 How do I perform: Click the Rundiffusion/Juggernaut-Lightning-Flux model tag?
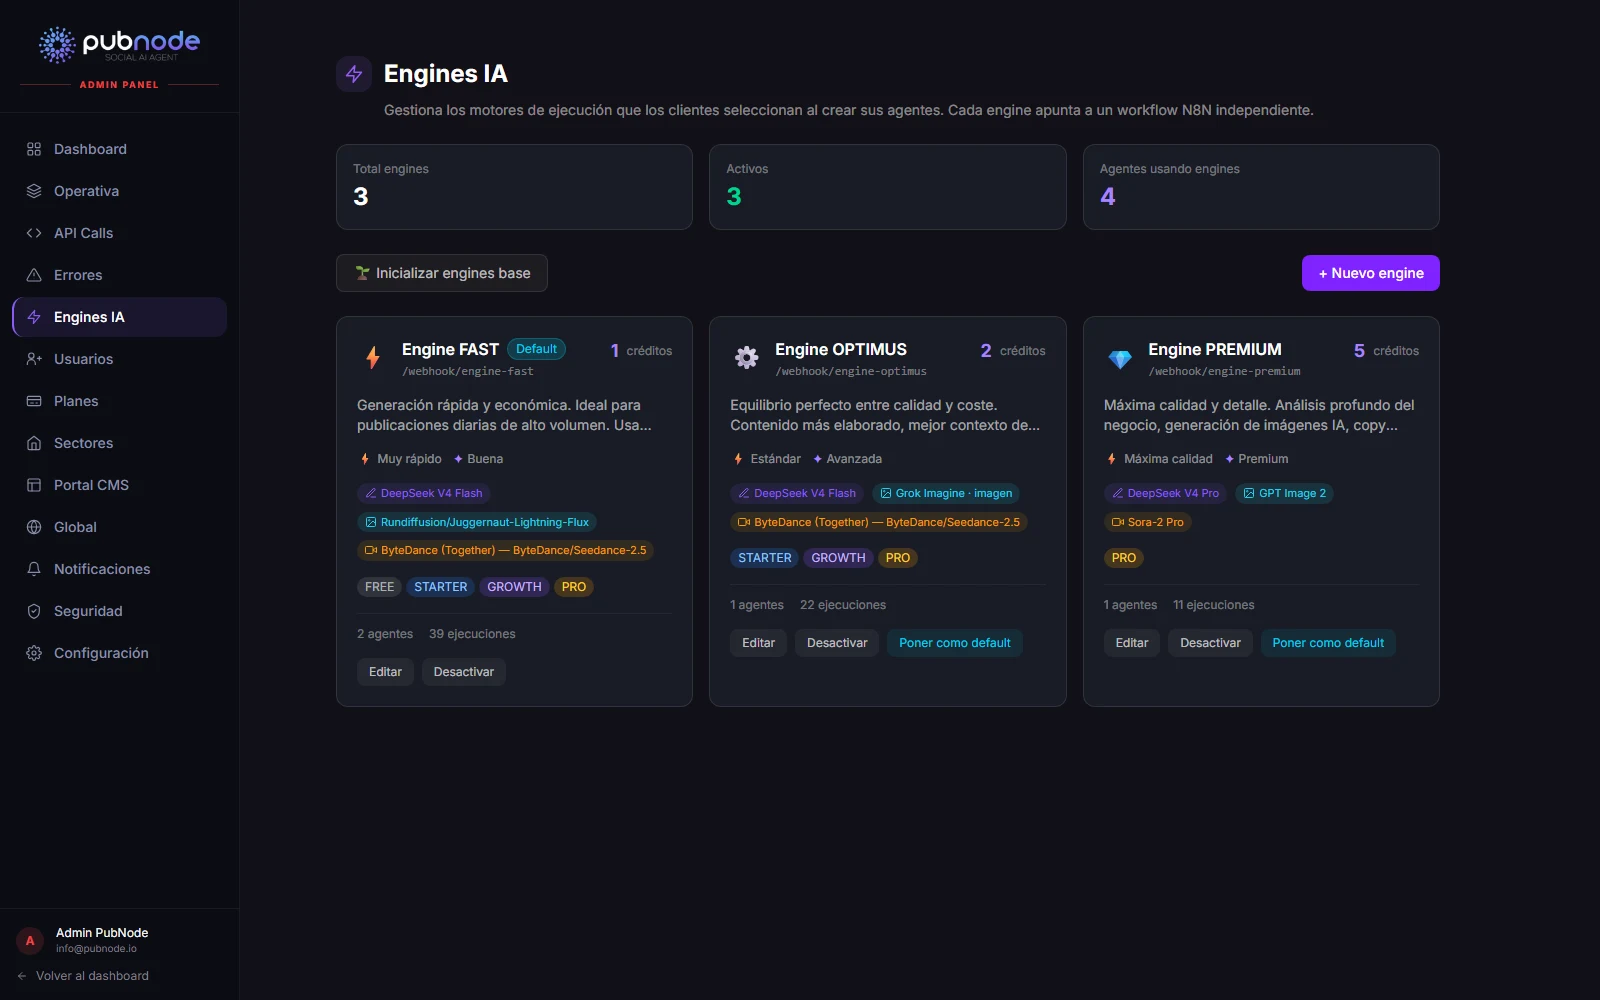[477, 522]
